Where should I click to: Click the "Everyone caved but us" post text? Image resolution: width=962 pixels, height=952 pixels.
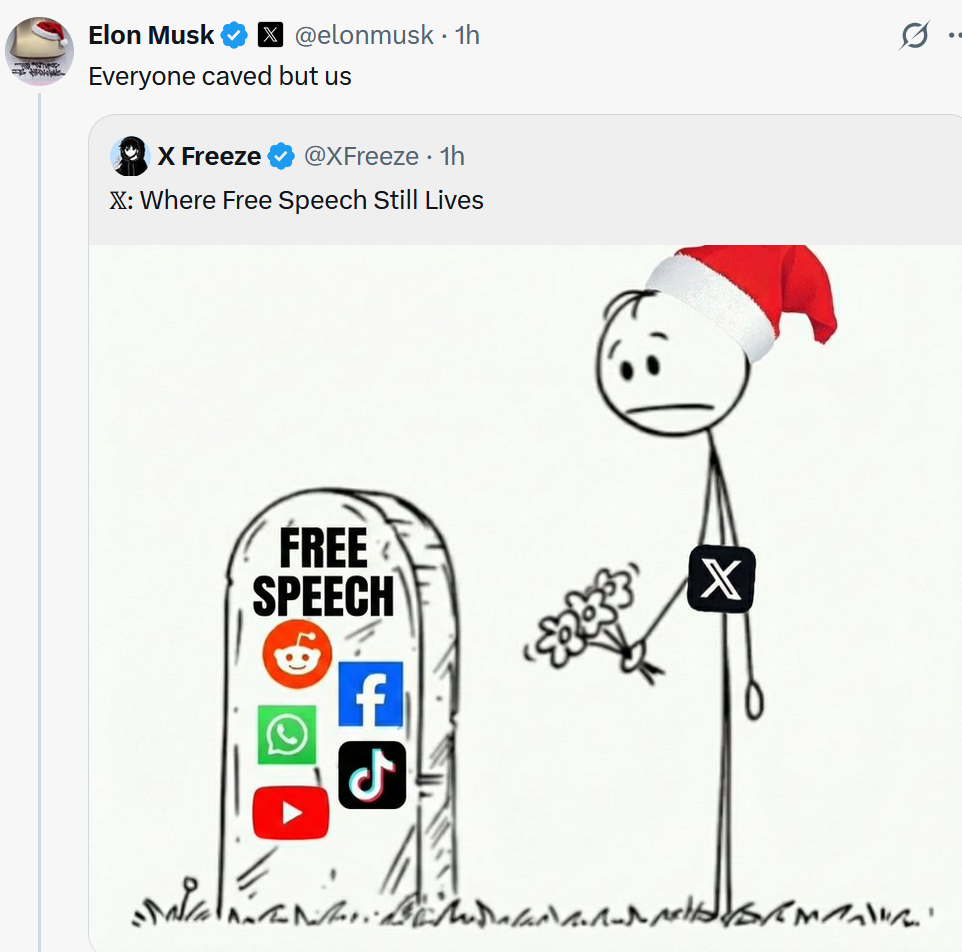(220, 76)
